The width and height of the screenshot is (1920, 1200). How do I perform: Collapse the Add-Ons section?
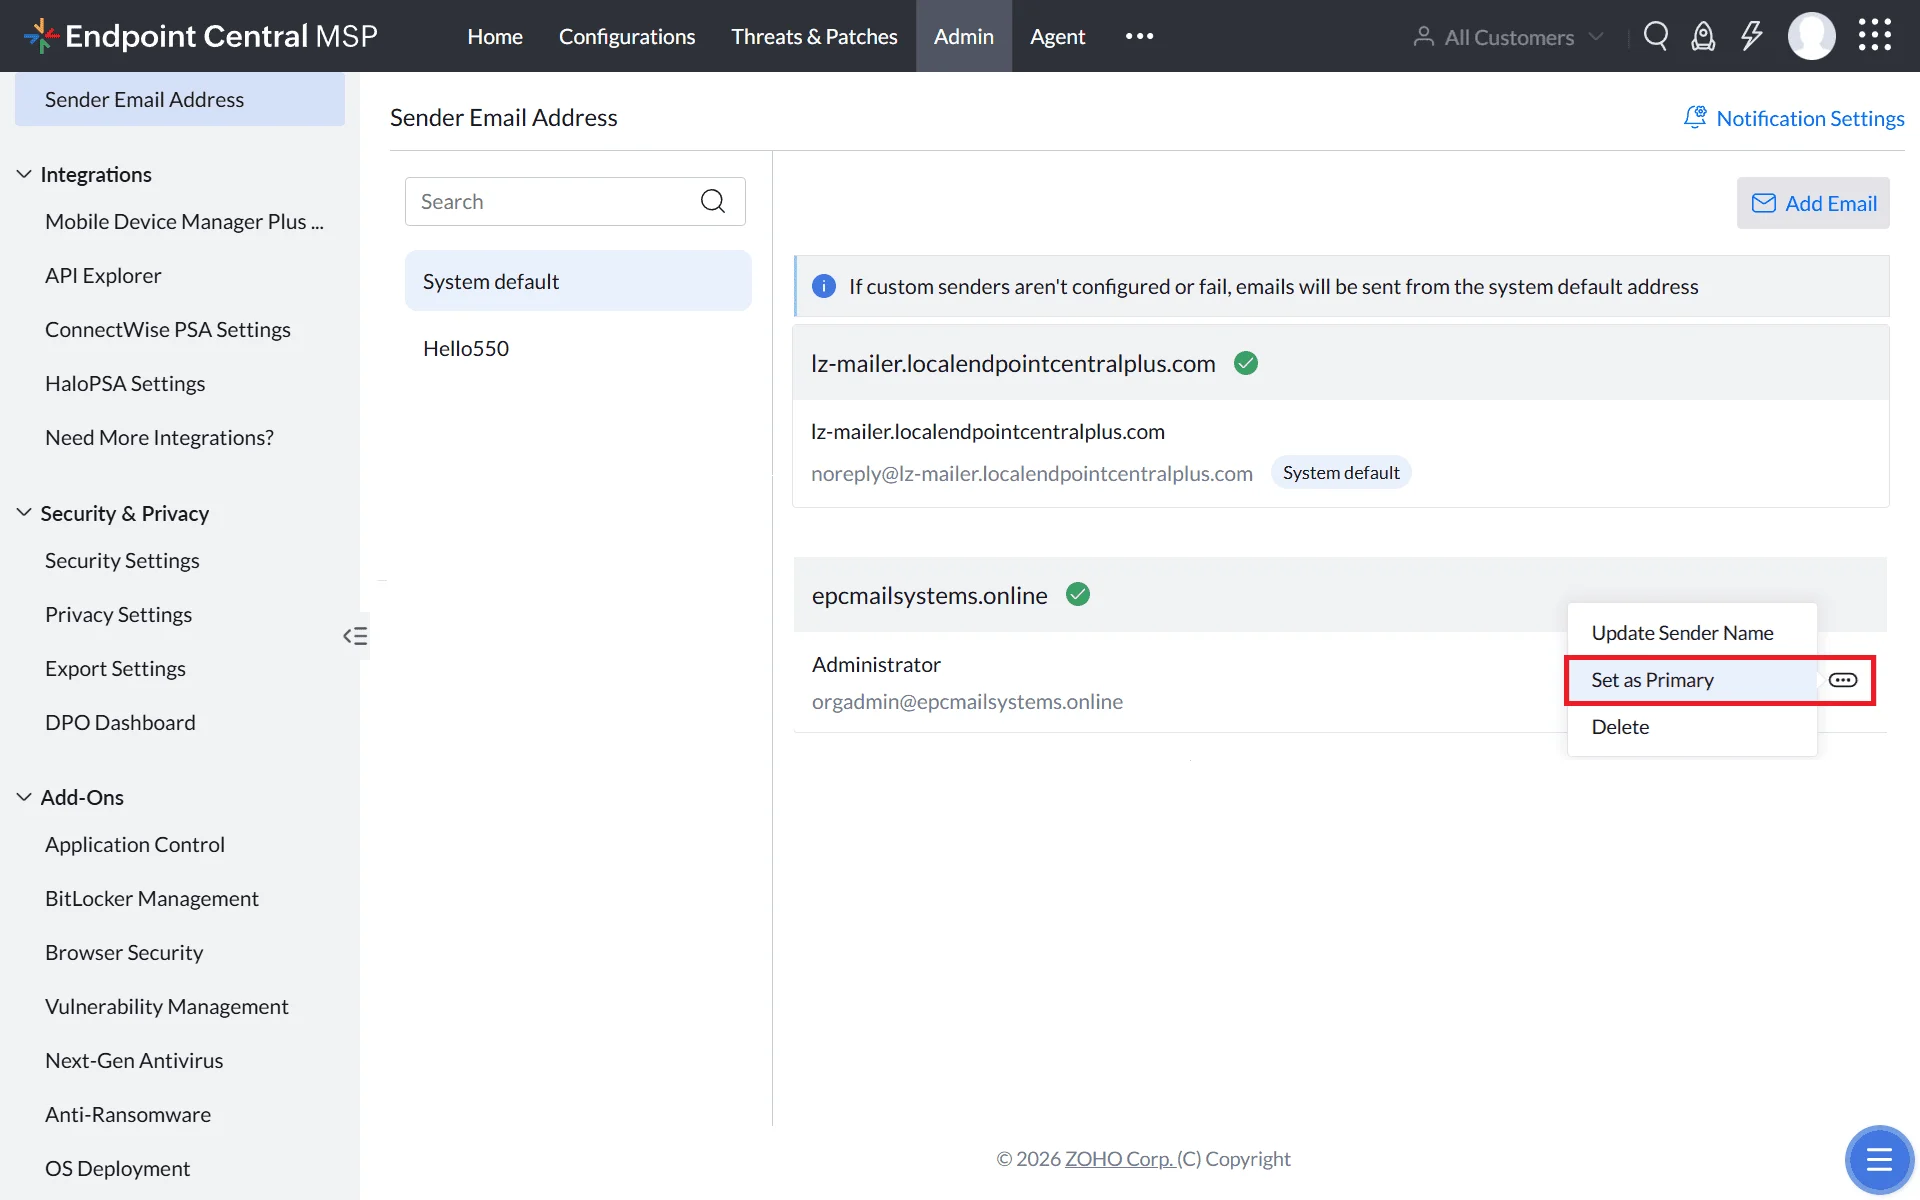(x=24, y=797)
